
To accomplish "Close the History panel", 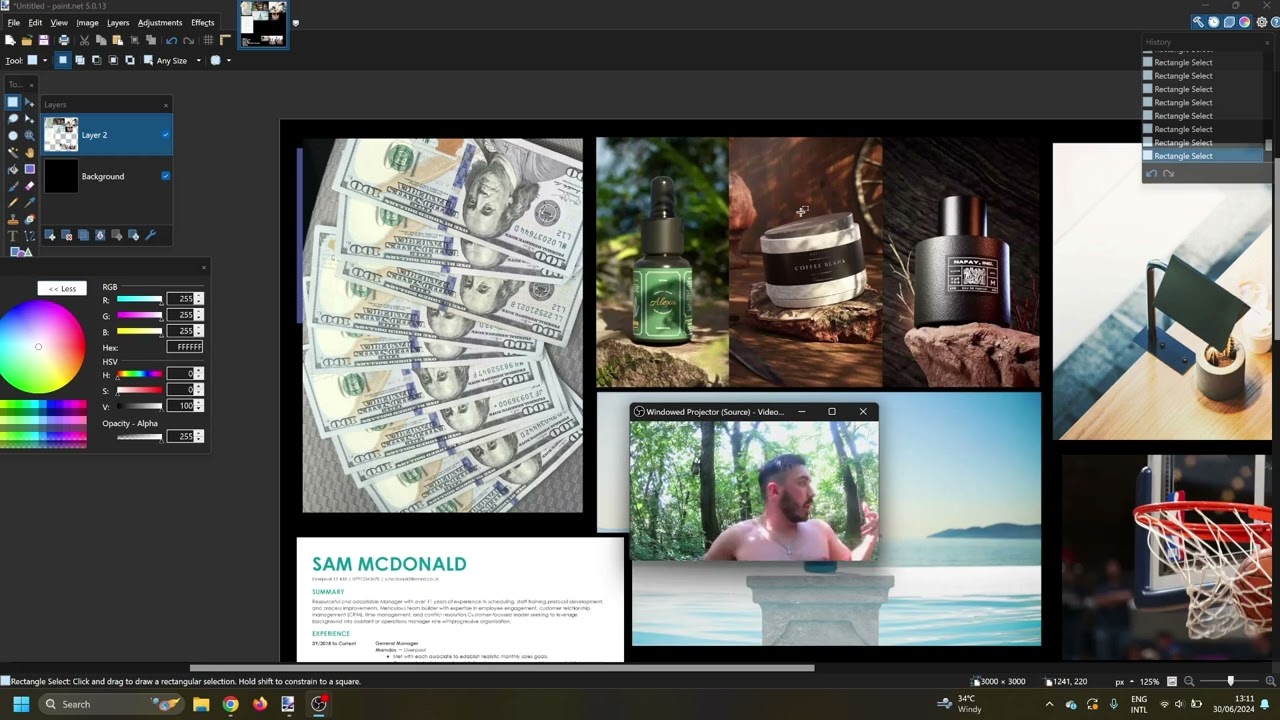I will 1267,42.
